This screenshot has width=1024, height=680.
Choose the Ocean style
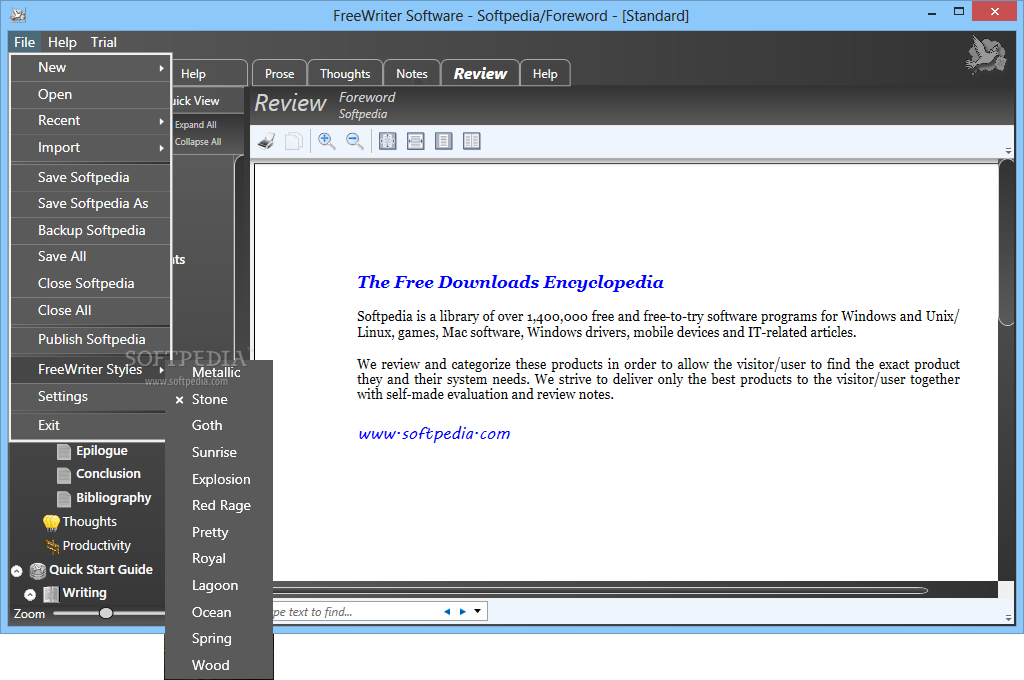[x=219, y=612]
